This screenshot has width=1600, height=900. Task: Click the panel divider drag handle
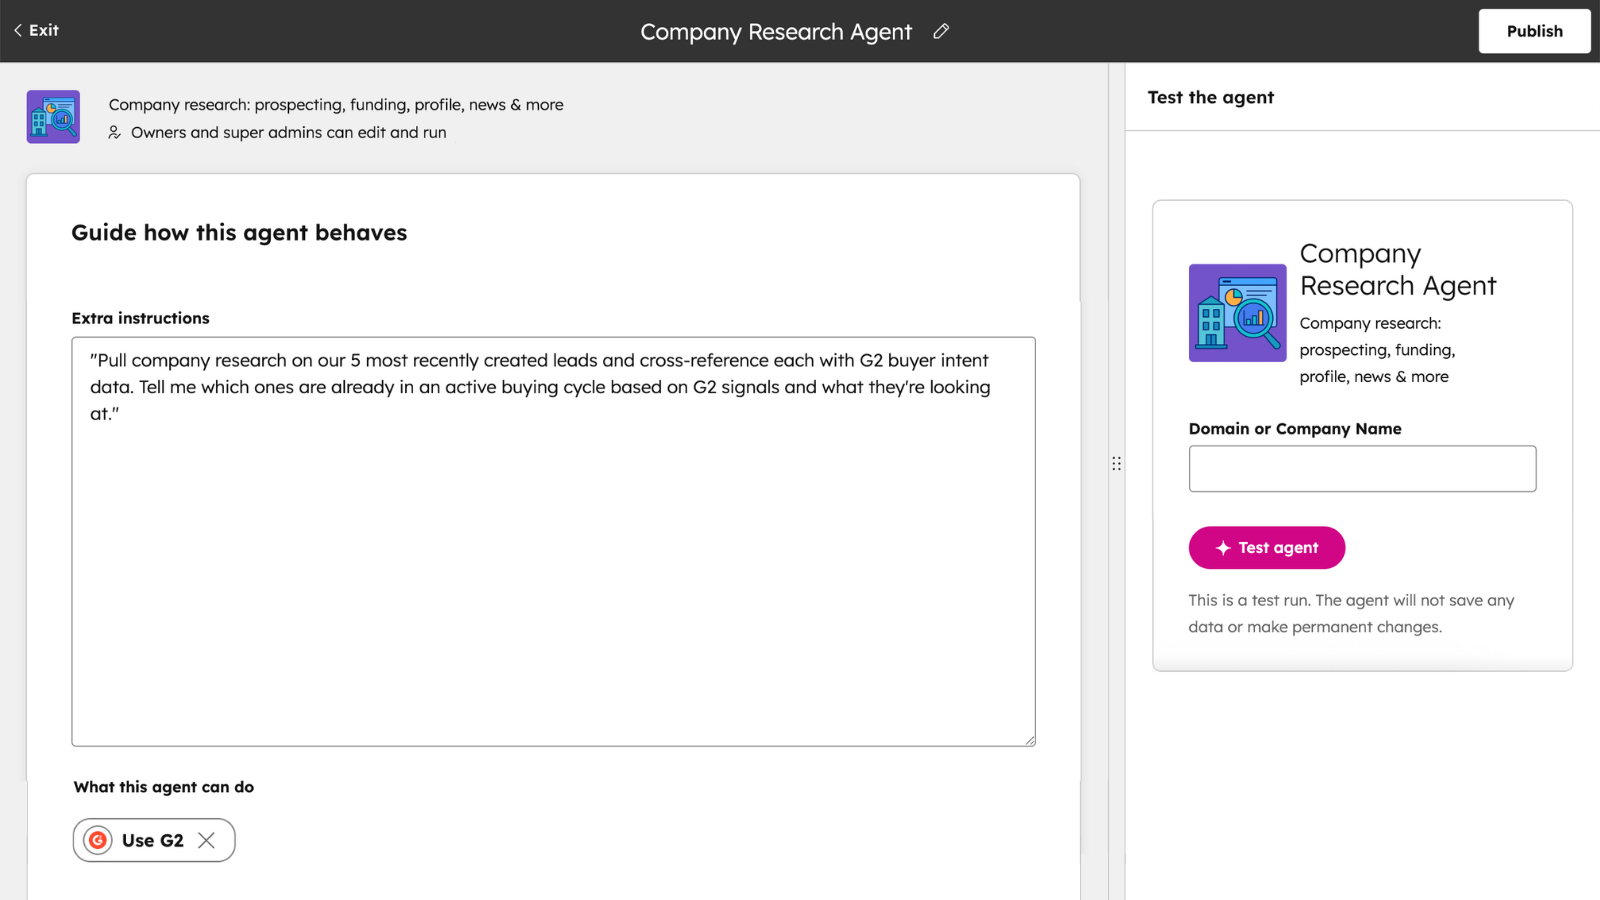pyautogui.click(x=1116, y=462)
